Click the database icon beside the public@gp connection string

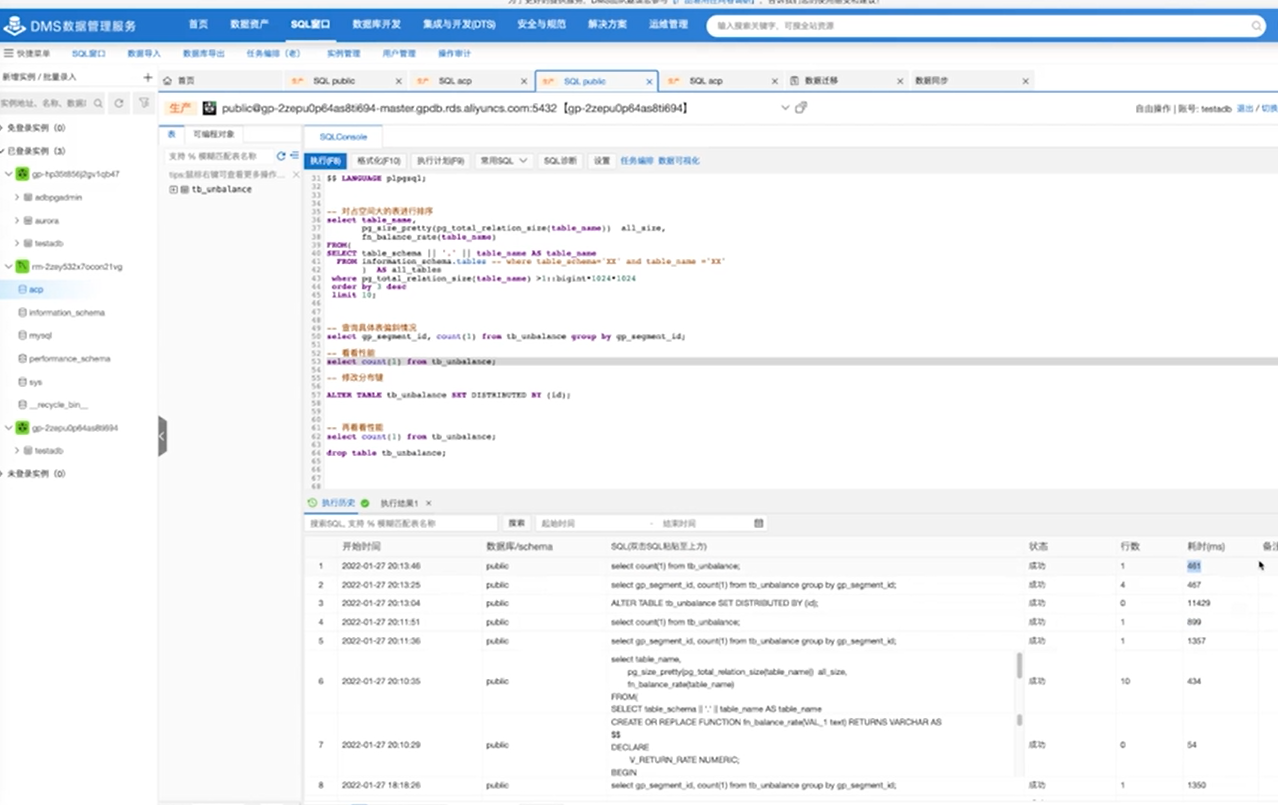pos(209,108)
